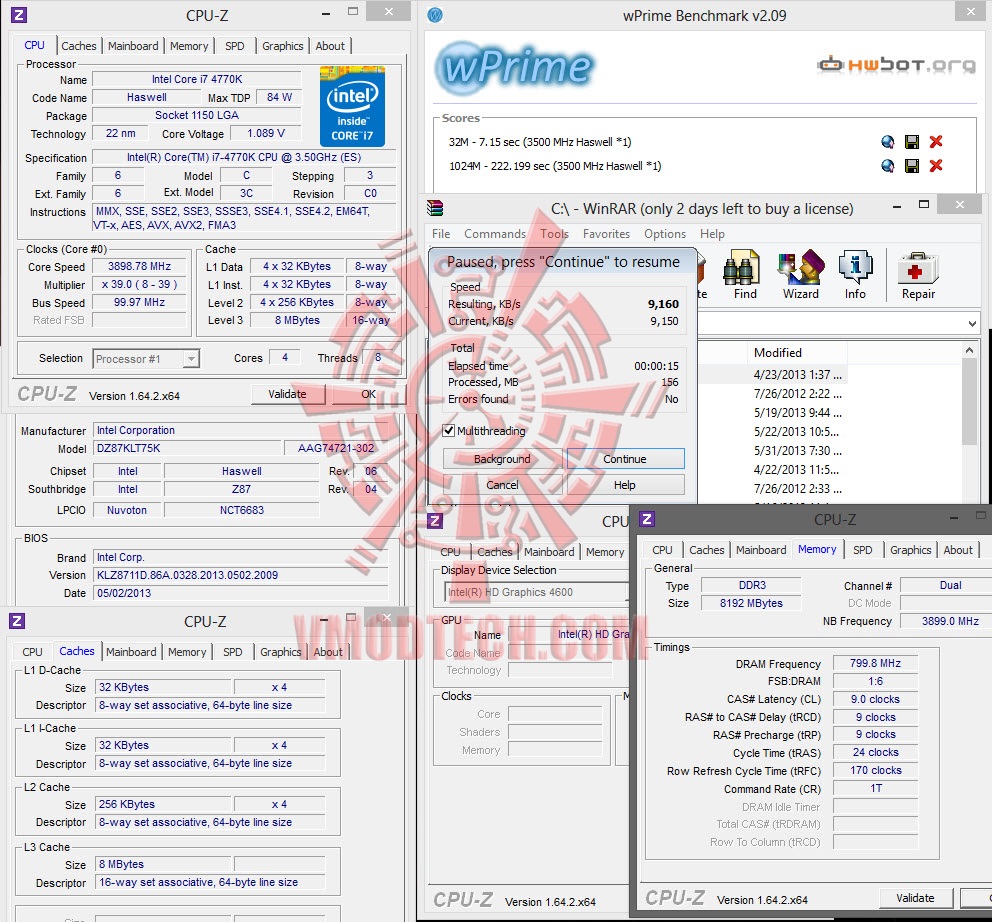Select Graphics tab in CPU-Z Memory window
The width and height of the screenshot is (992, 922).
910,550
